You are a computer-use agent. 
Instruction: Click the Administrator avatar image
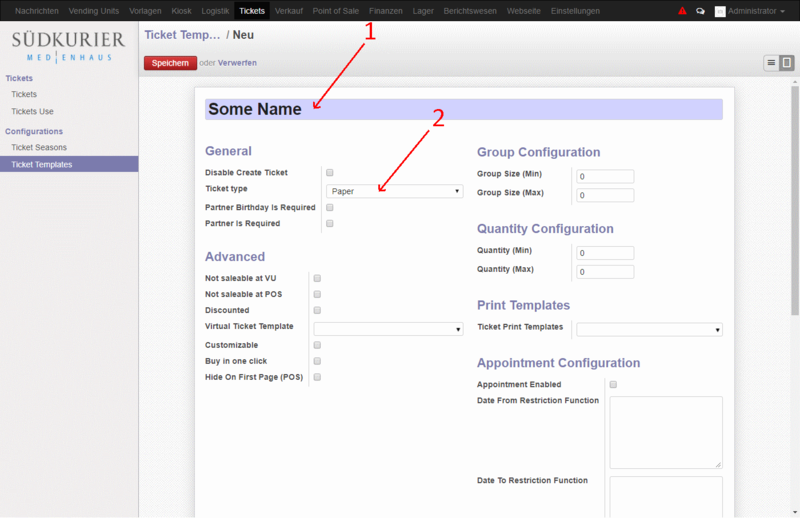(x=719, y=11)
